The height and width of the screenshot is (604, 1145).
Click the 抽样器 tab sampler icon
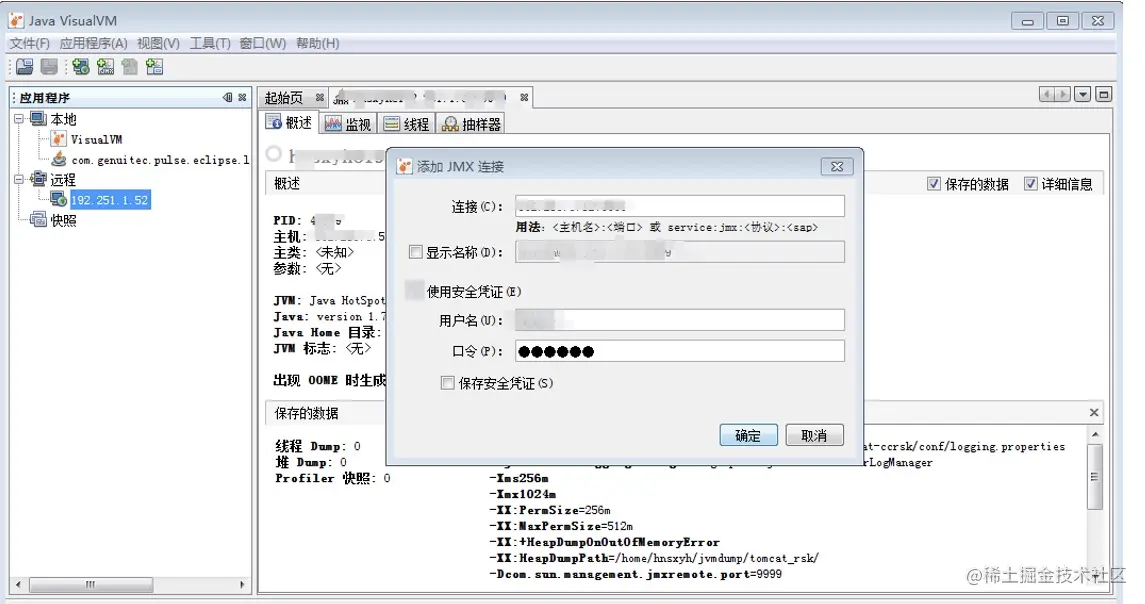(451, 124)
